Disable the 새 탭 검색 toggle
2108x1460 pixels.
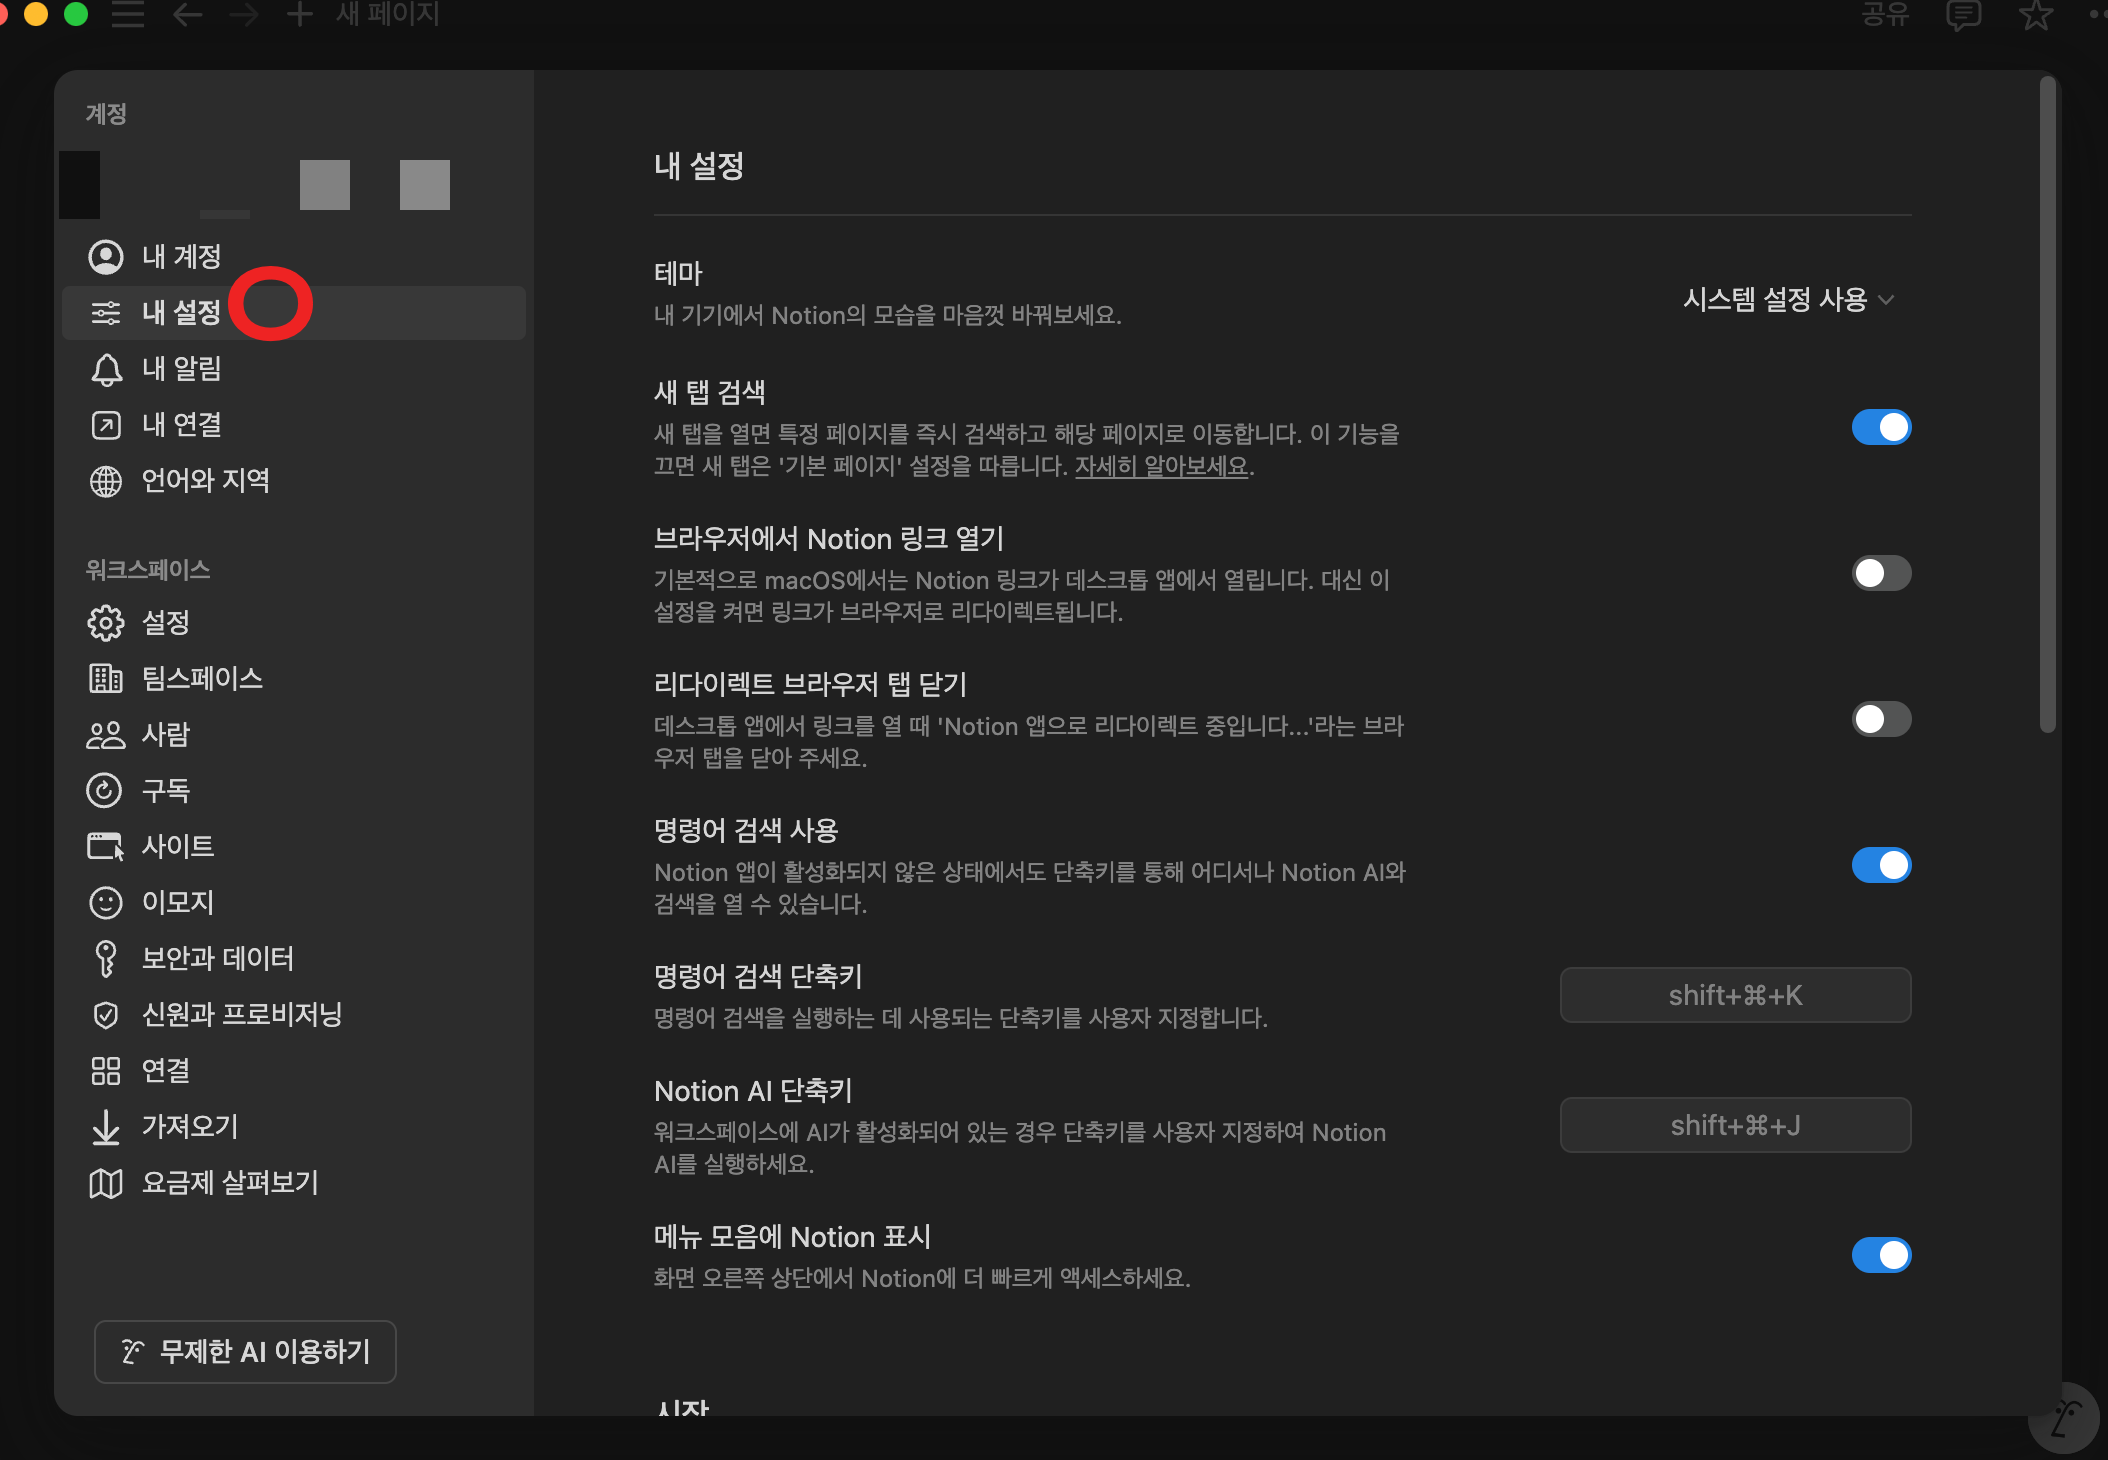1881,427
